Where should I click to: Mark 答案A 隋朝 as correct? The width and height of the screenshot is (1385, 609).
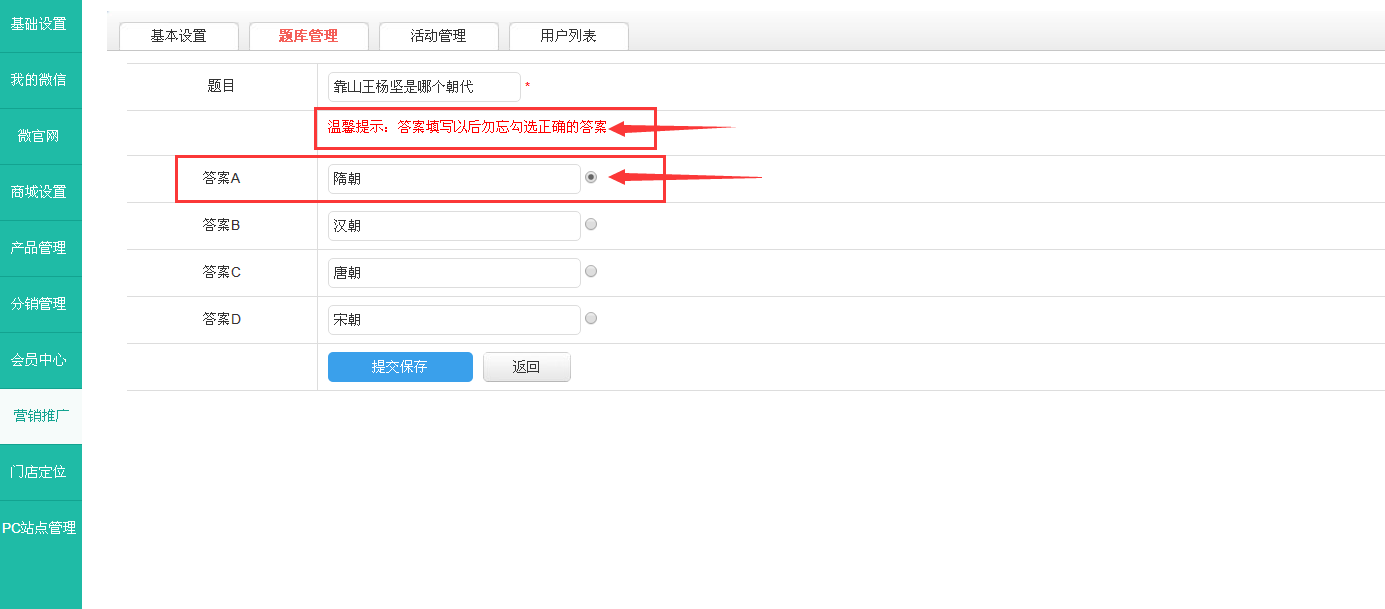591,177
